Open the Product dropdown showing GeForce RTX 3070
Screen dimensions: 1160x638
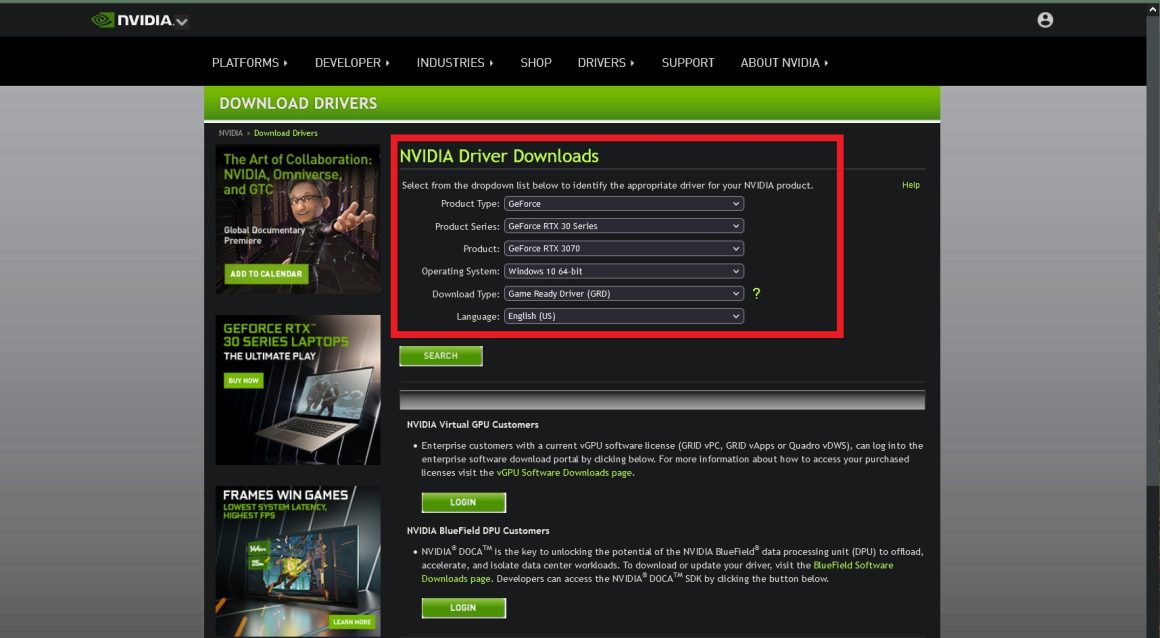click(x=624, y=249)
